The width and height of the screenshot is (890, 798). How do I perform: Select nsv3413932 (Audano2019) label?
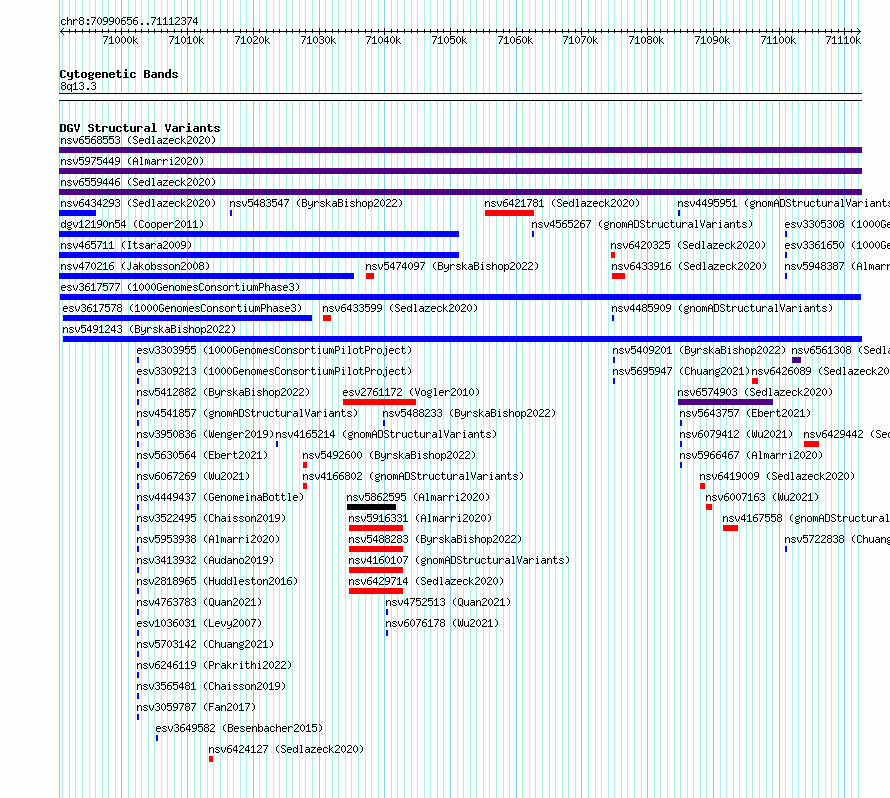[205, 560]
